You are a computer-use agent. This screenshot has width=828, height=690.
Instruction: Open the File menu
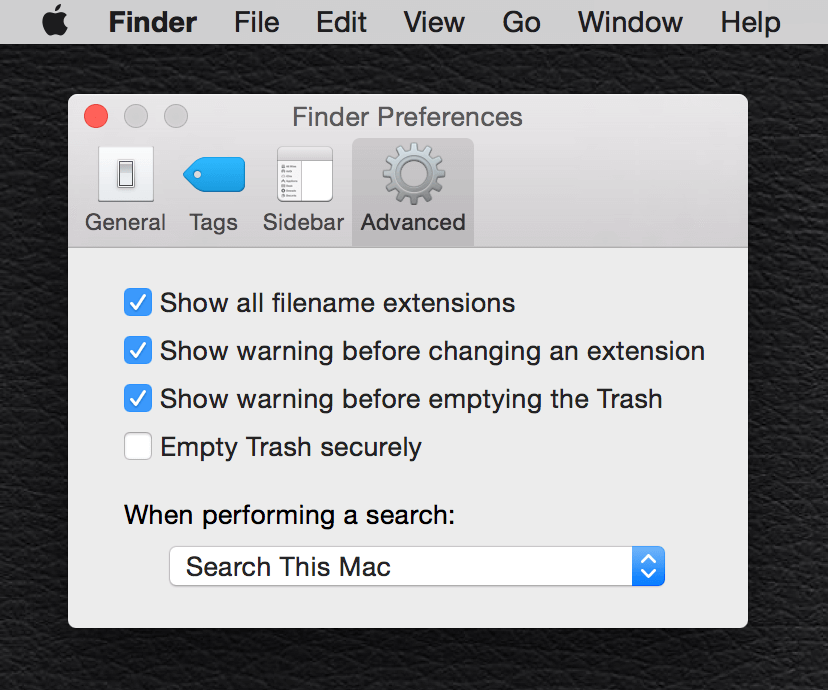257,22
